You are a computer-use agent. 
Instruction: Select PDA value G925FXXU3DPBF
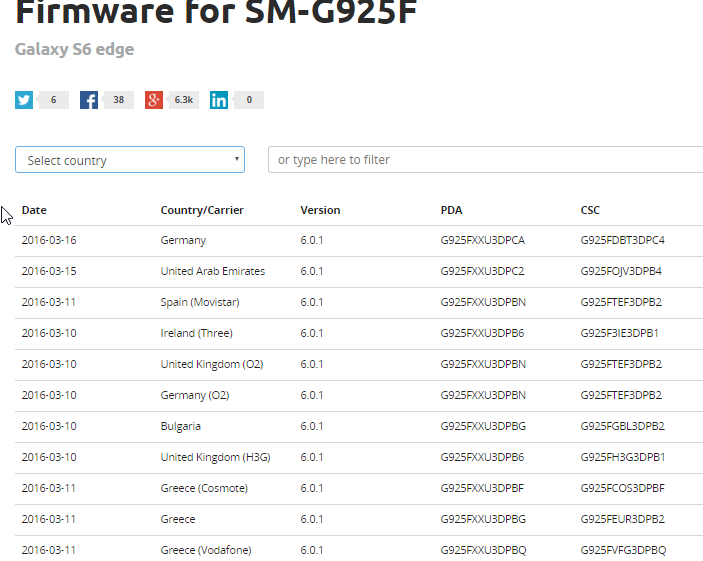coord(482,488)
